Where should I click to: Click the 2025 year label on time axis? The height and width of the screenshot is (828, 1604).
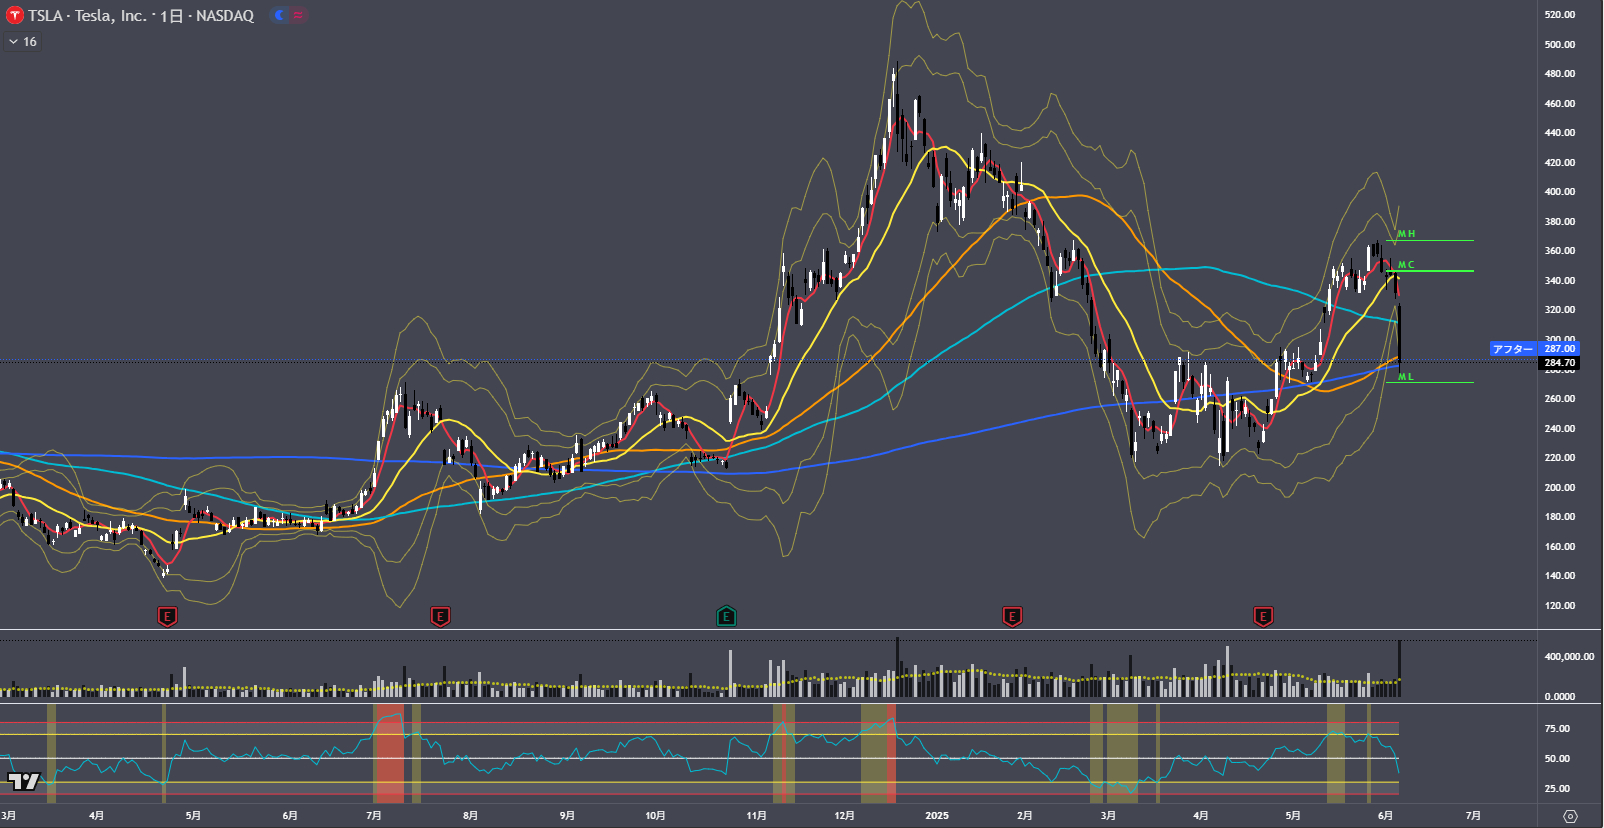click(x=937, y=816)
